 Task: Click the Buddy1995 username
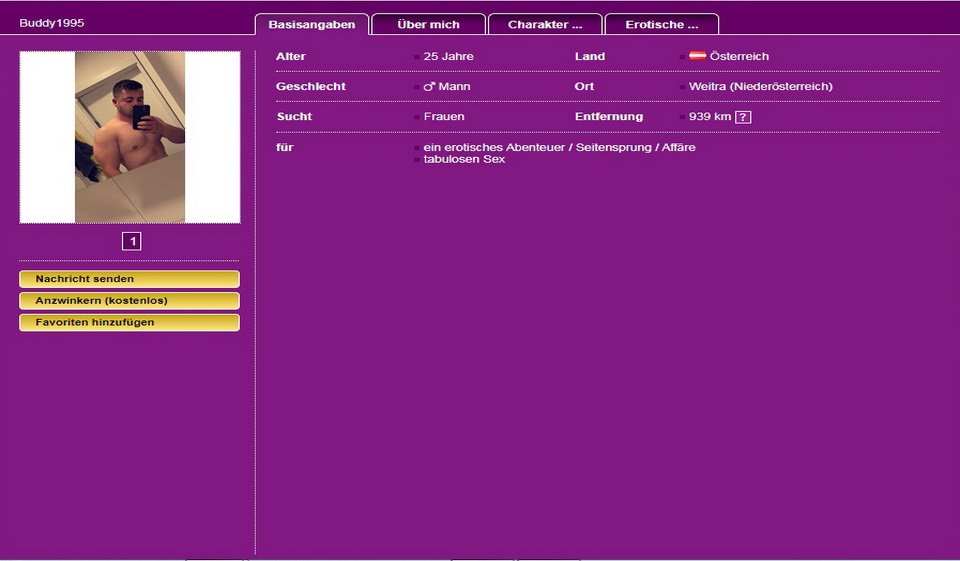52,22
